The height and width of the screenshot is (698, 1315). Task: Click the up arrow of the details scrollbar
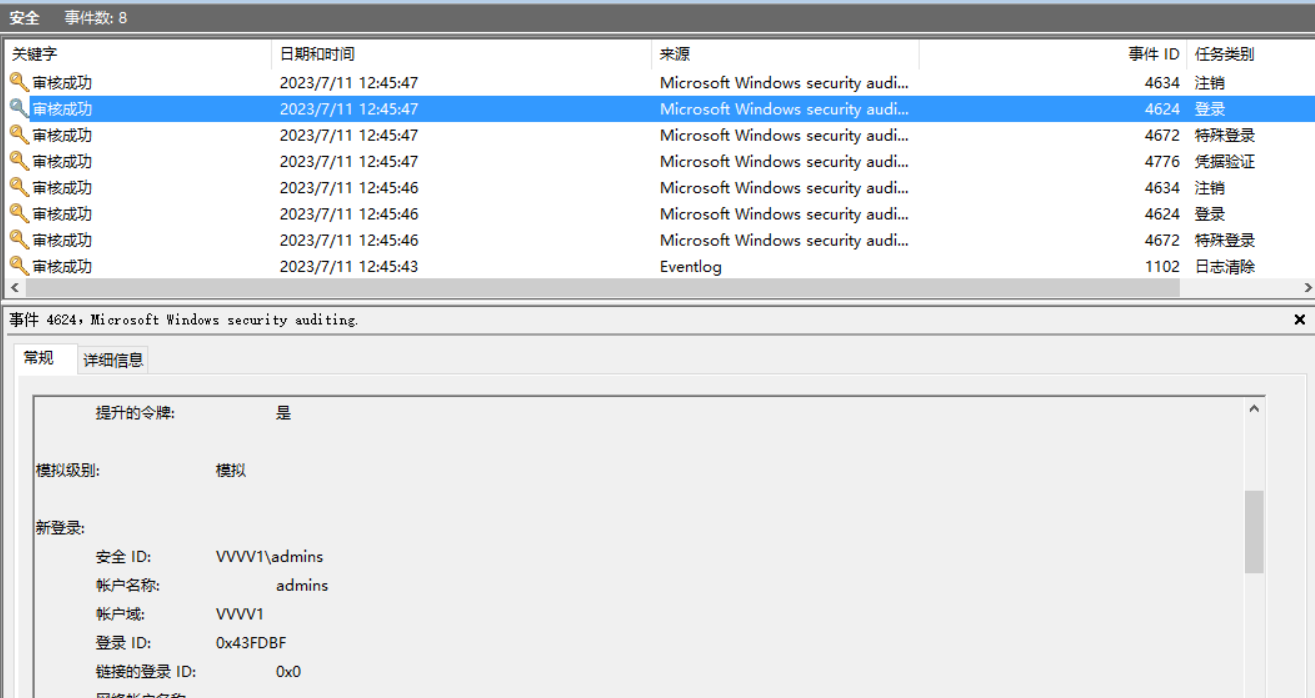coord(1254,409)
